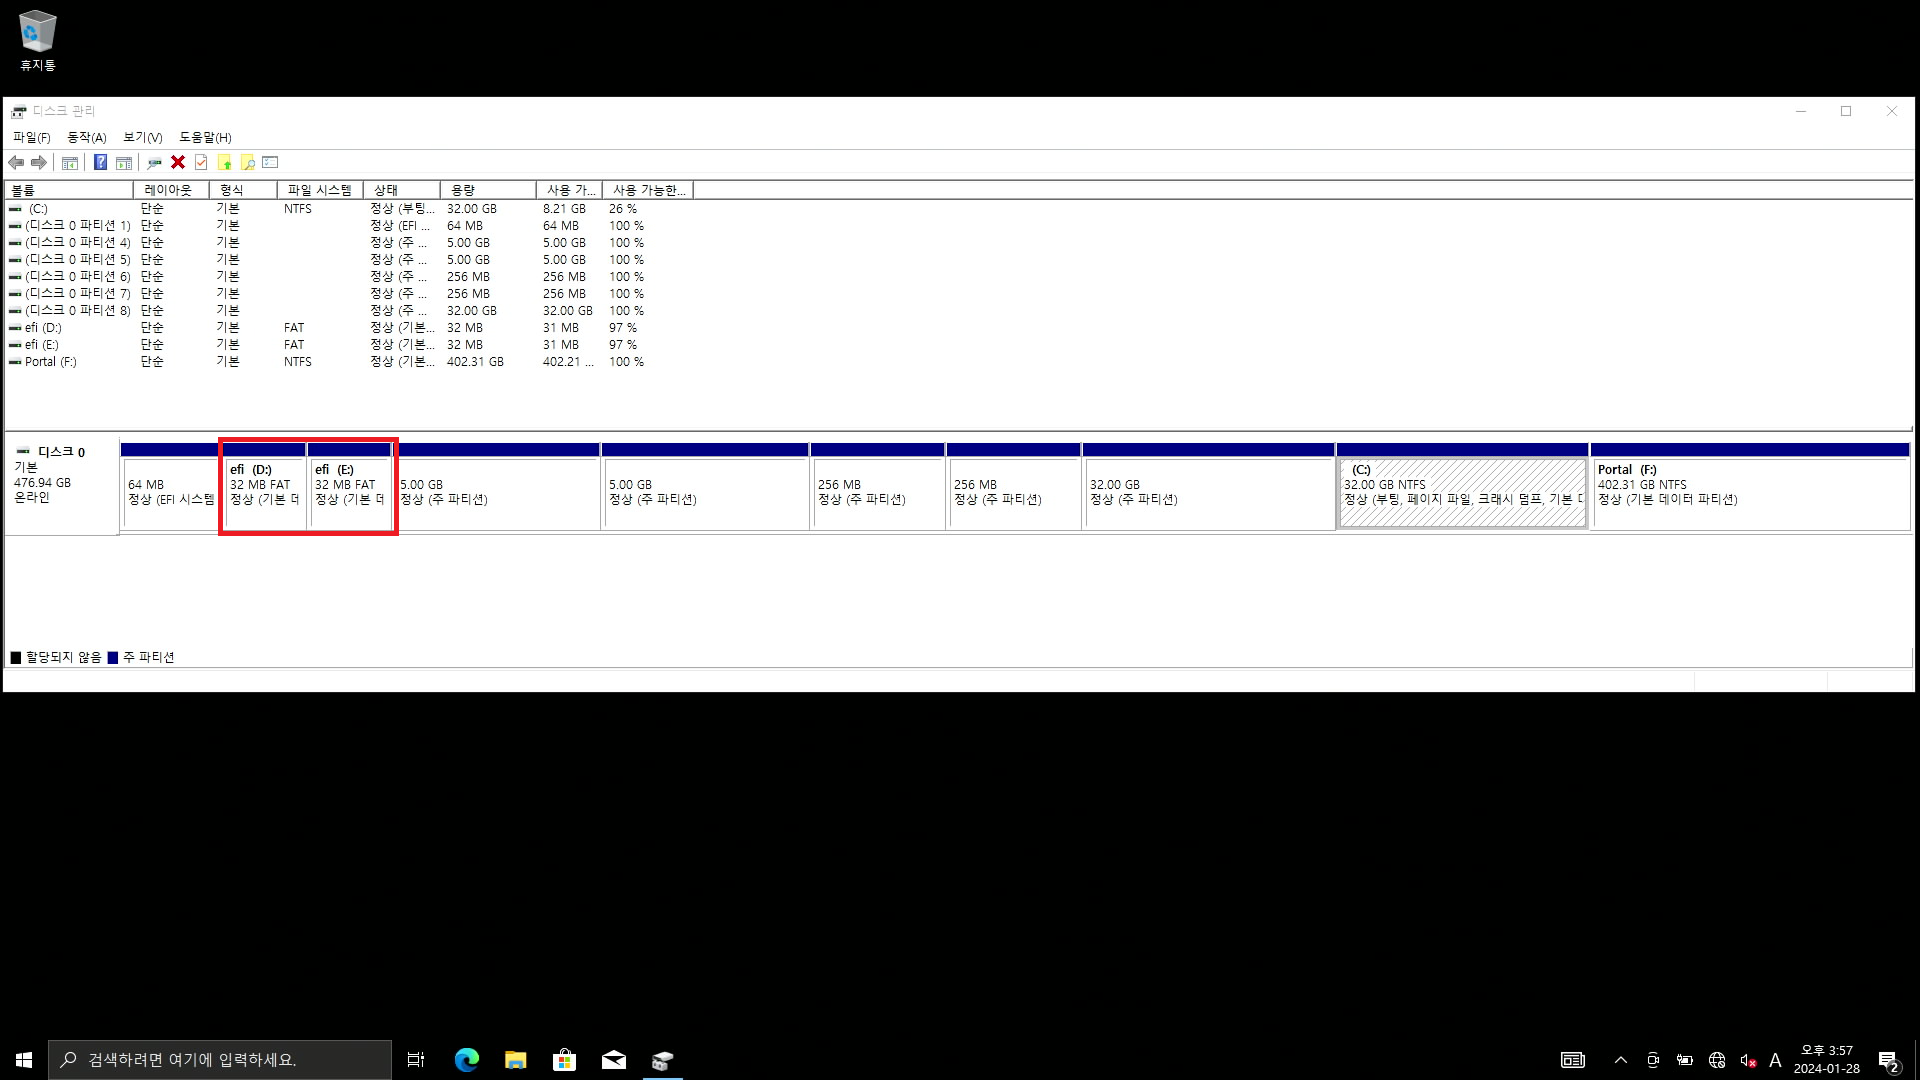This screenshot has height=1080, width=1920.
Task: Show hidden tray icons chevron
Action: pyautogui.click(x=1620, y=1060)
